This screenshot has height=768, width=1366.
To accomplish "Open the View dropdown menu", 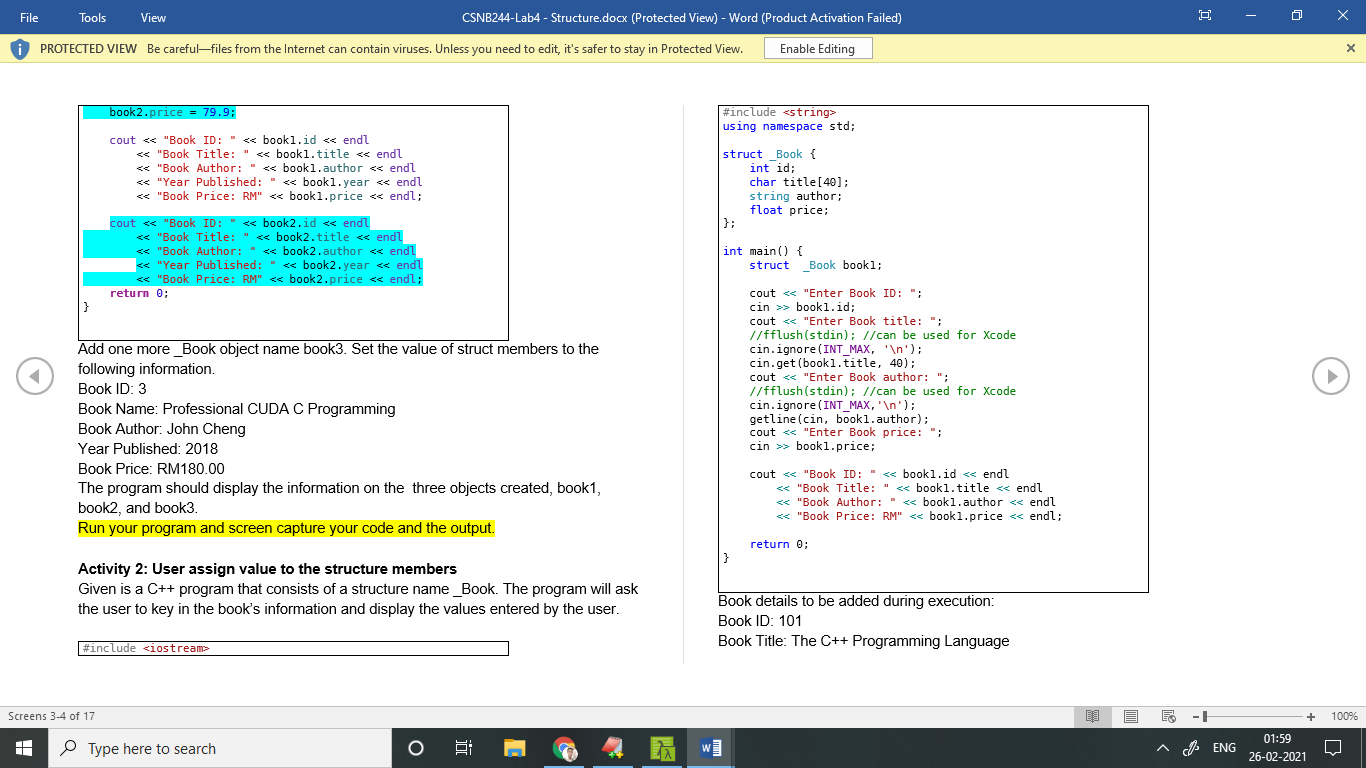I will [x=153, y=17].
